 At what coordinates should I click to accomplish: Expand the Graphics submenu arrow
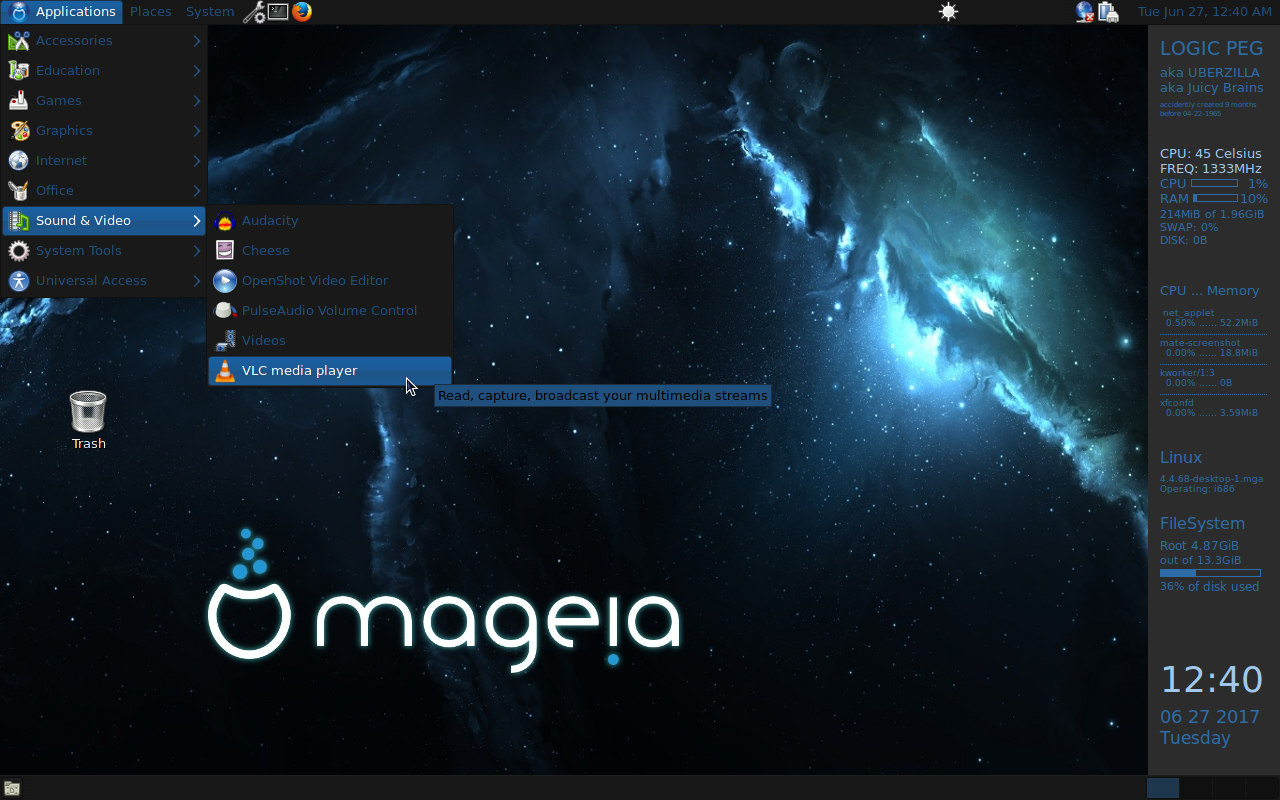pos(197,131)
